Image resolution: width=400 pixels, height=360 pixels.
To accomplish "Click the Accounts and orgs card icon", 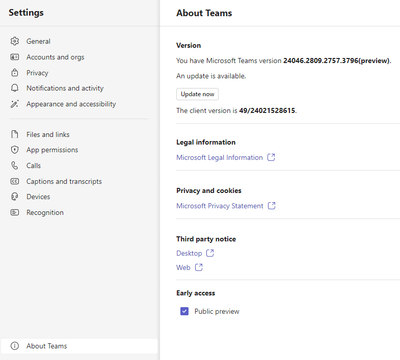I will point(14,57).
